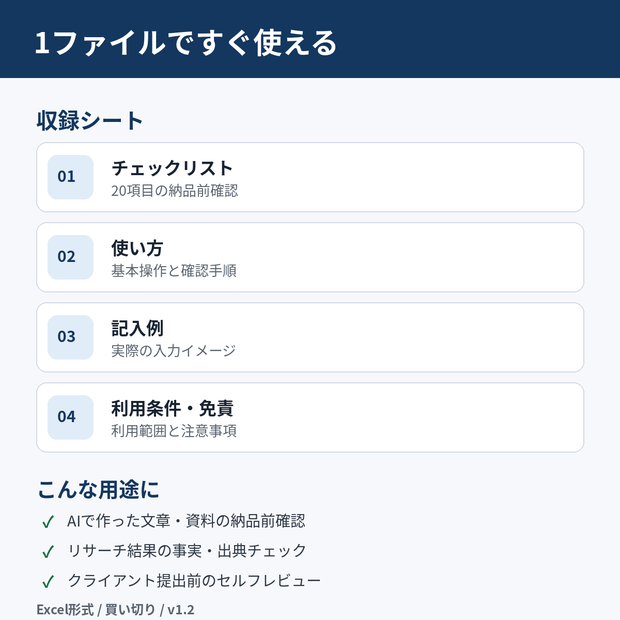Select the 記入例 sheet card
The image size is (620, 620).
click(x=310, y=337)
